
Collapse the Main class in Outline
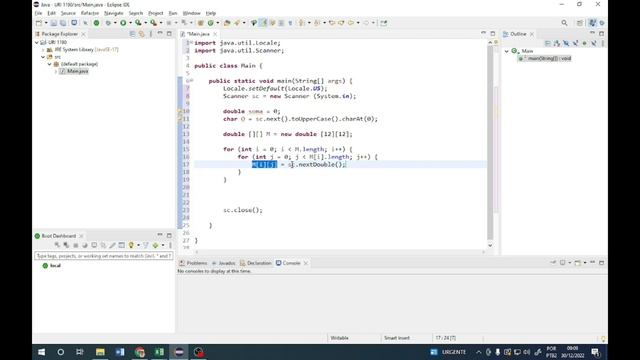click(507, 51)
